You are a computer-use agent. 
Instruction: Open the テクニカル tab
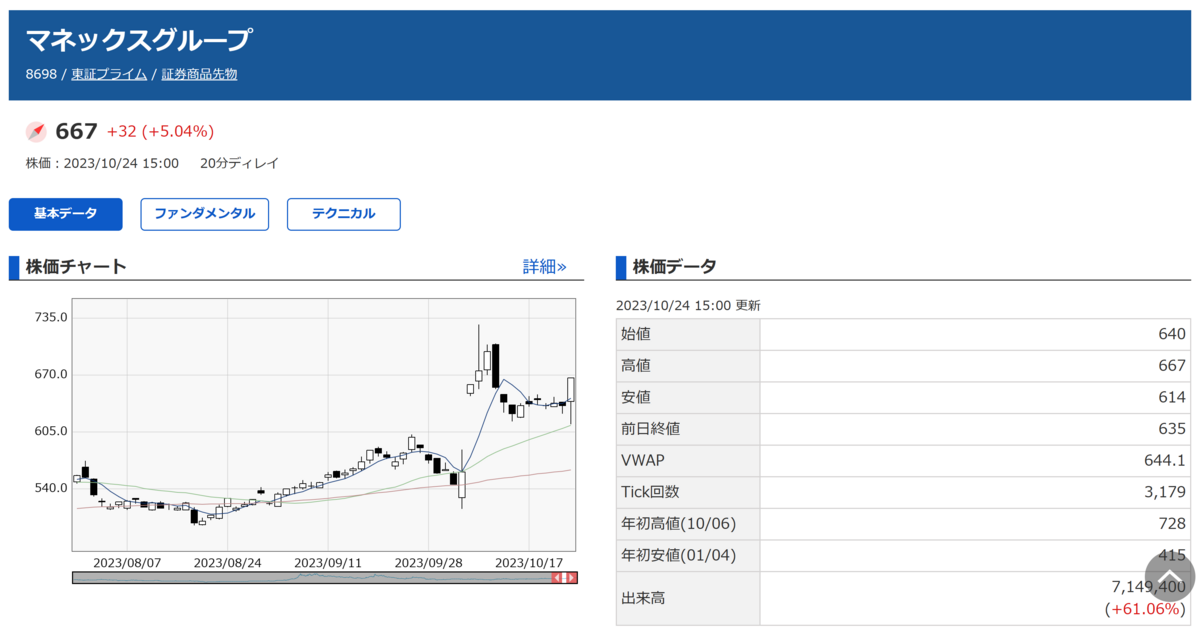[x=344, y=214]
